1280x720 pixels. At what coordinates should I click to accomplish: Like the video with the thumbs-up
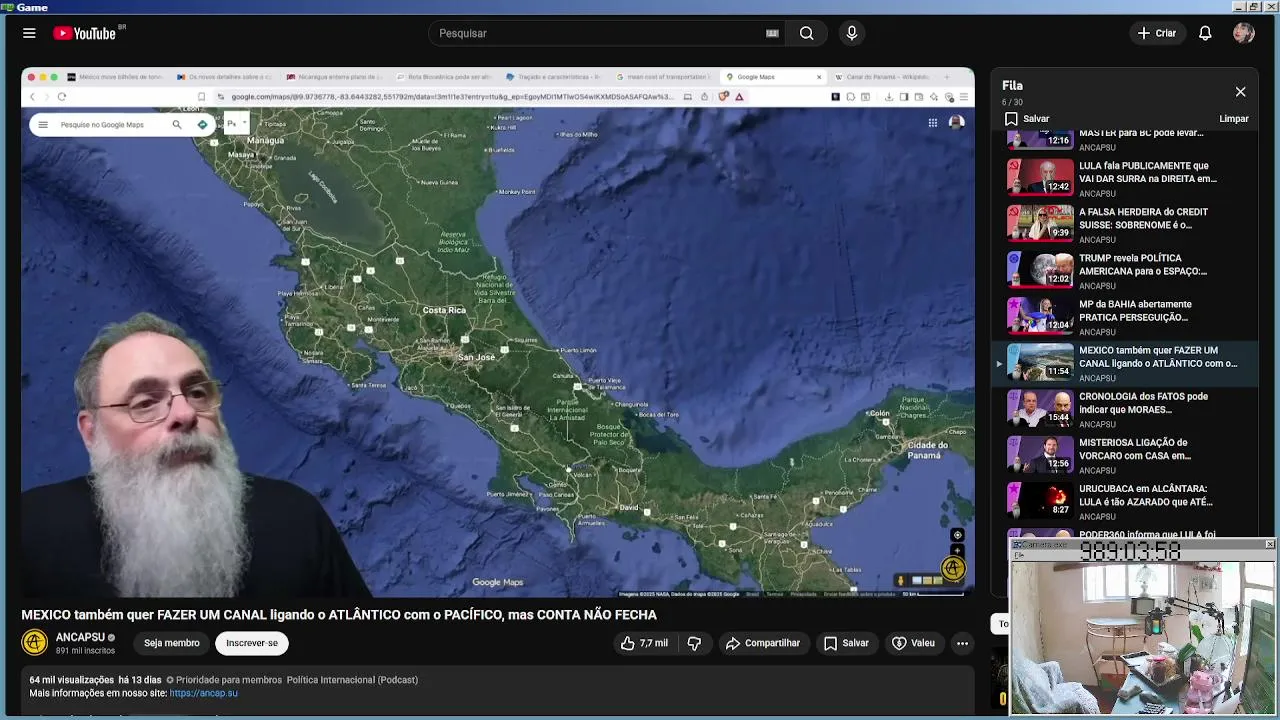(x=644, y=643)
